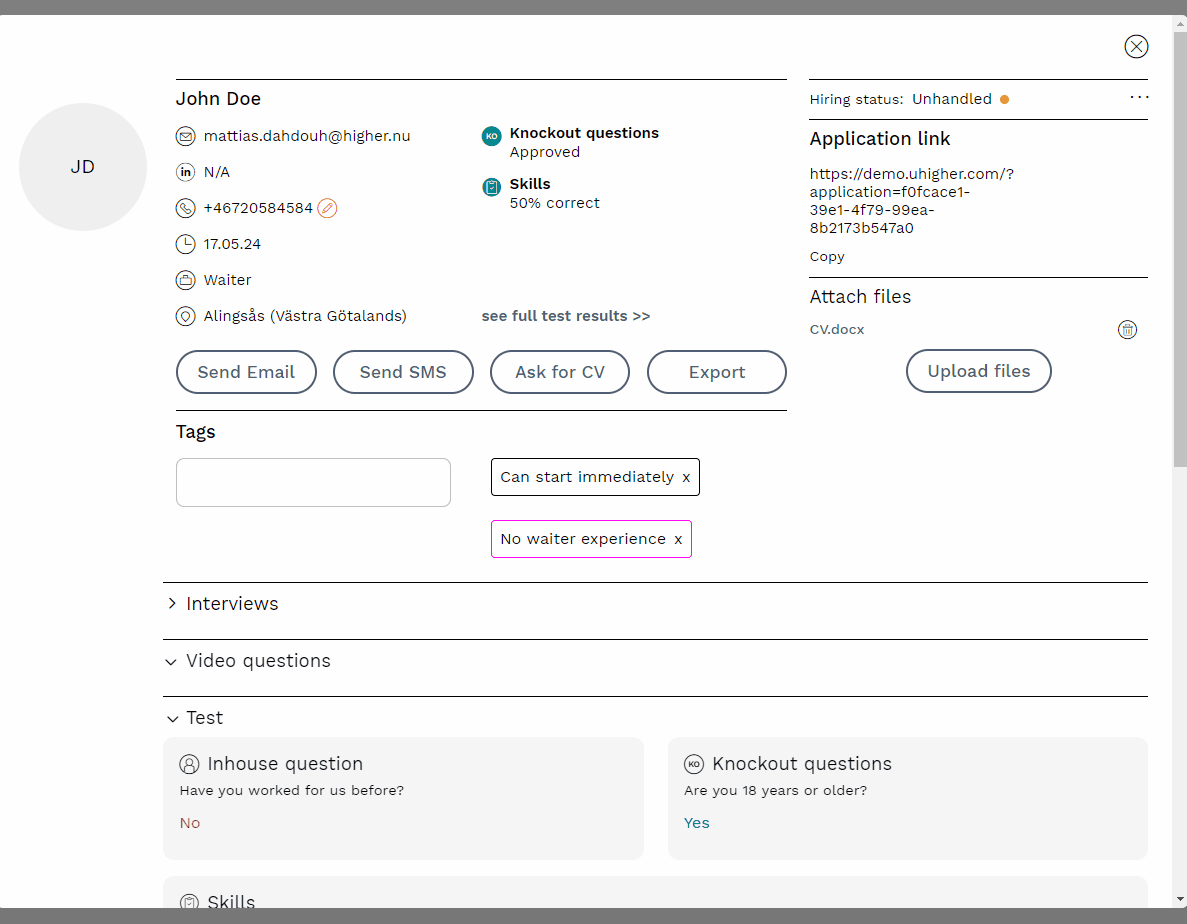This screenshot has height=924, width=1187.
Task: Click the pencil icon beside phone number
Action: [327, 208]
